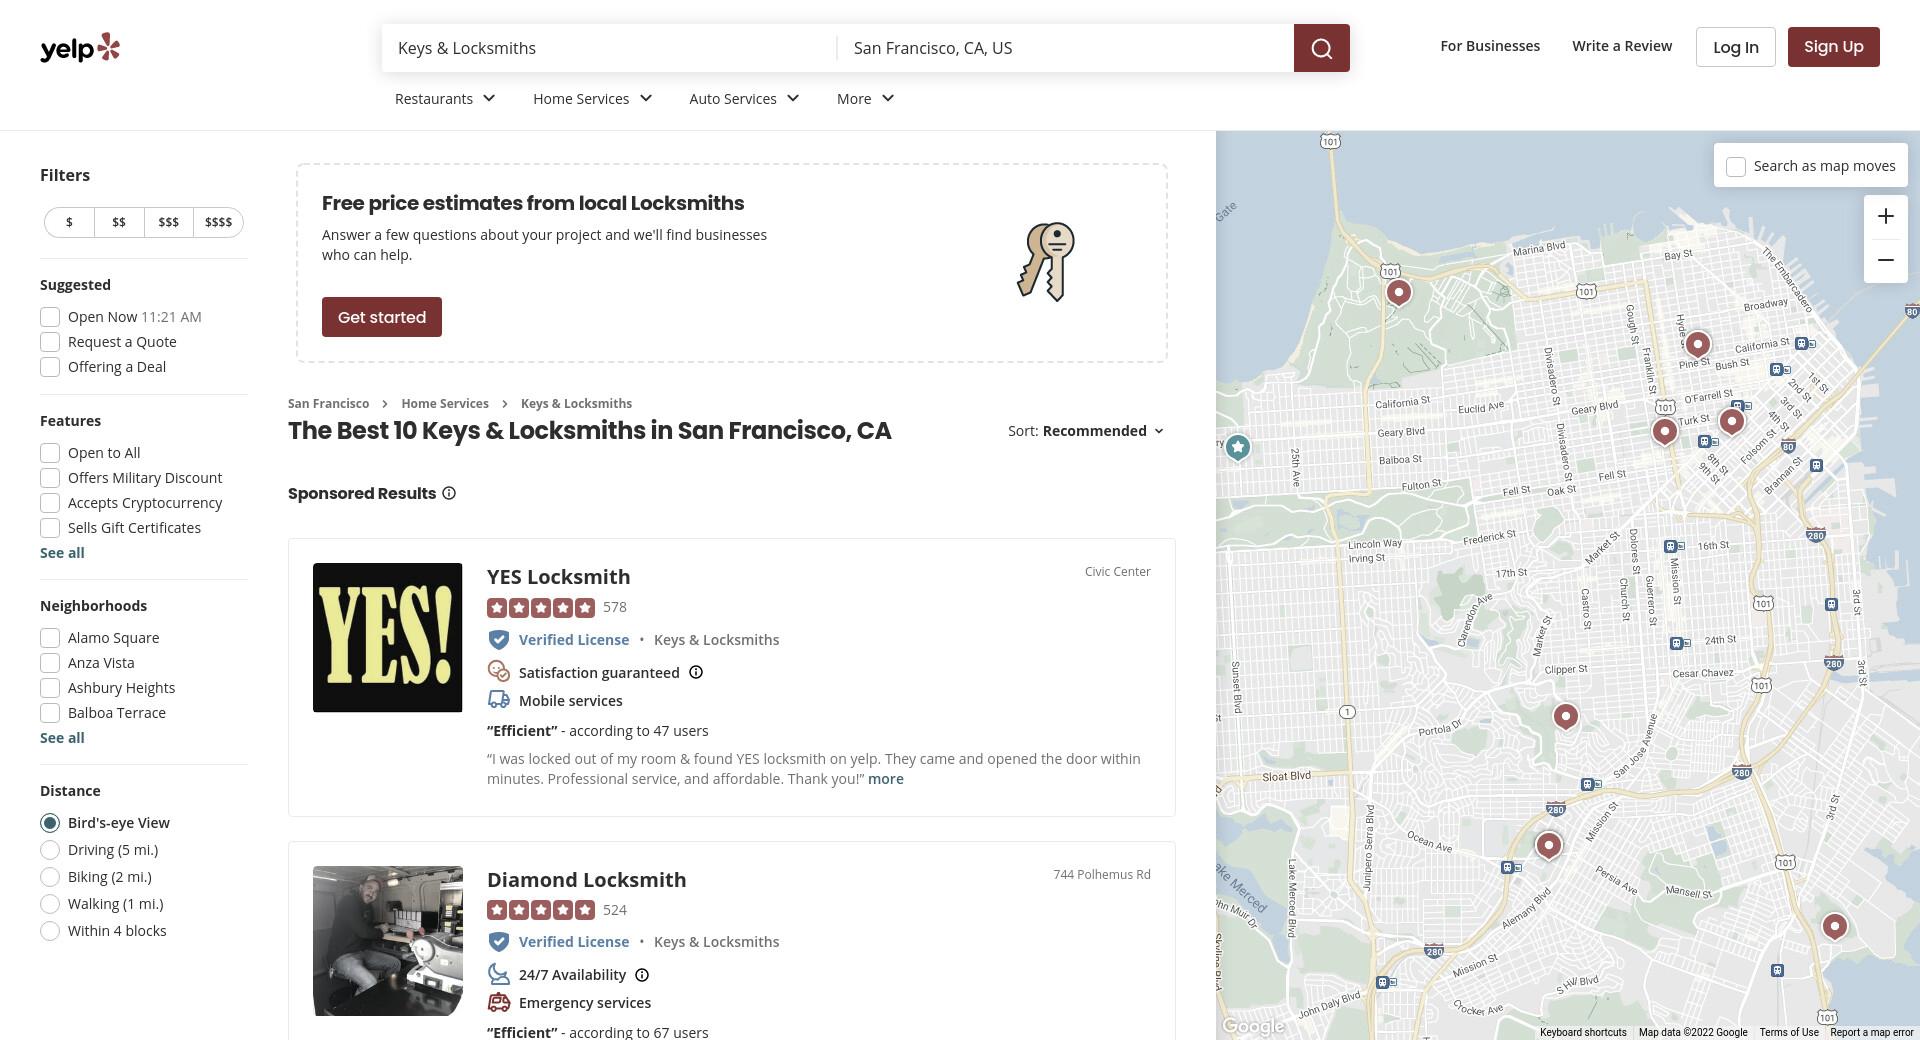The image size is (1920, 1040).
Task: Click the Sign Up button
Action: [x=1833, y=47]
